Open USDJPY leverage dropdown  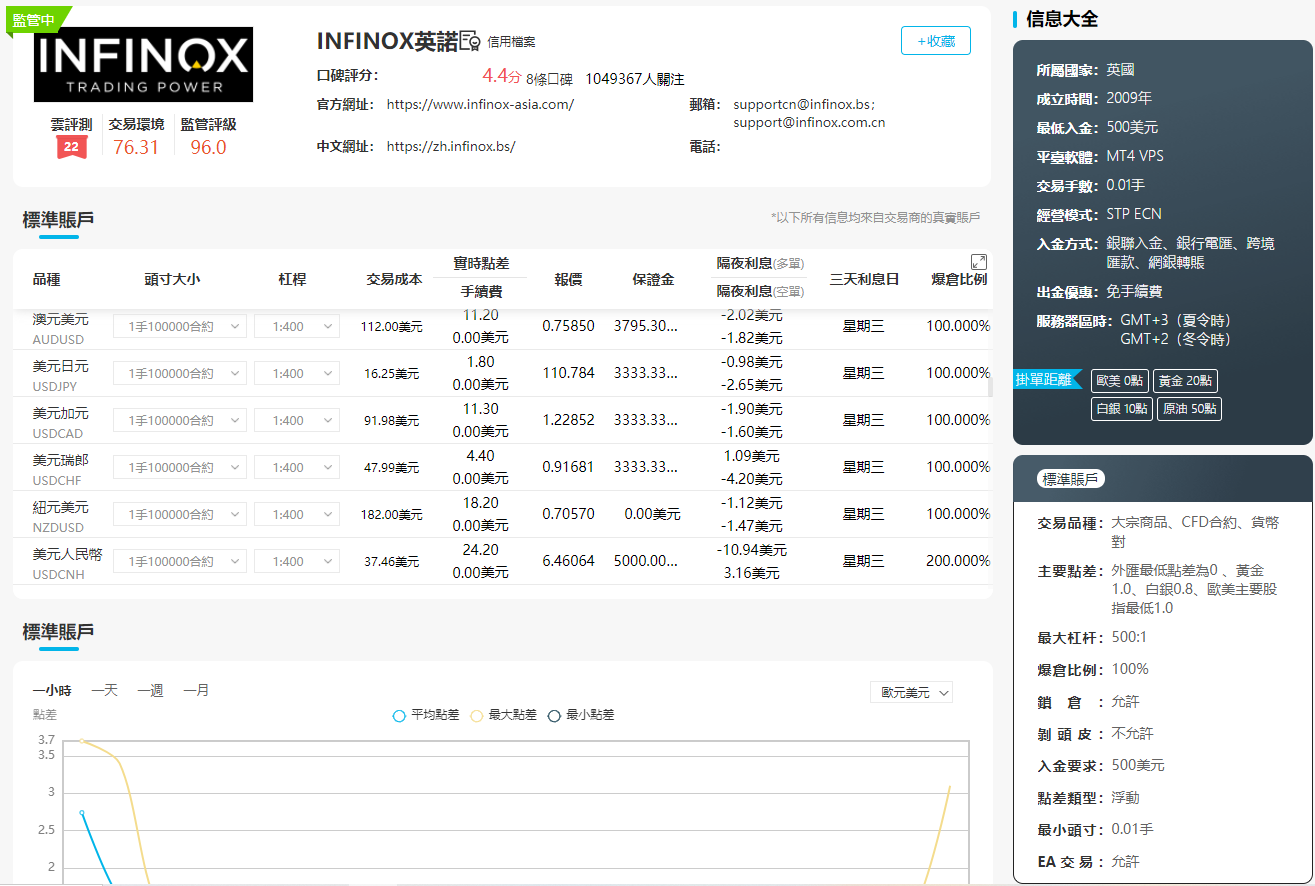297,373
